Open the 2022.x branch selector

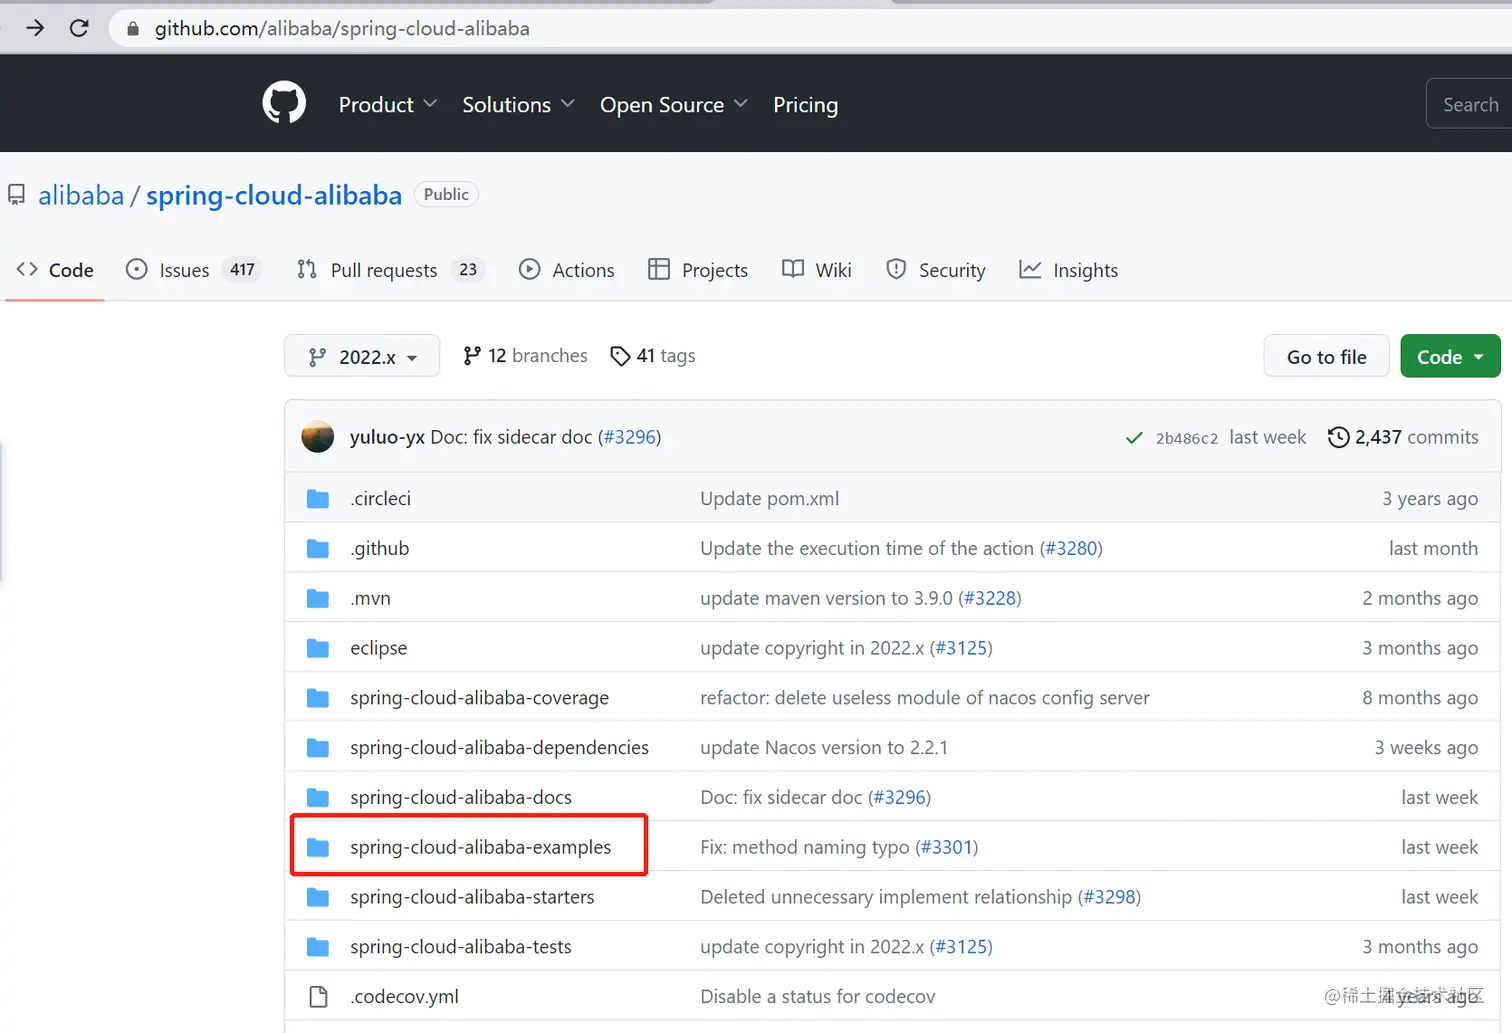point(362,356)
